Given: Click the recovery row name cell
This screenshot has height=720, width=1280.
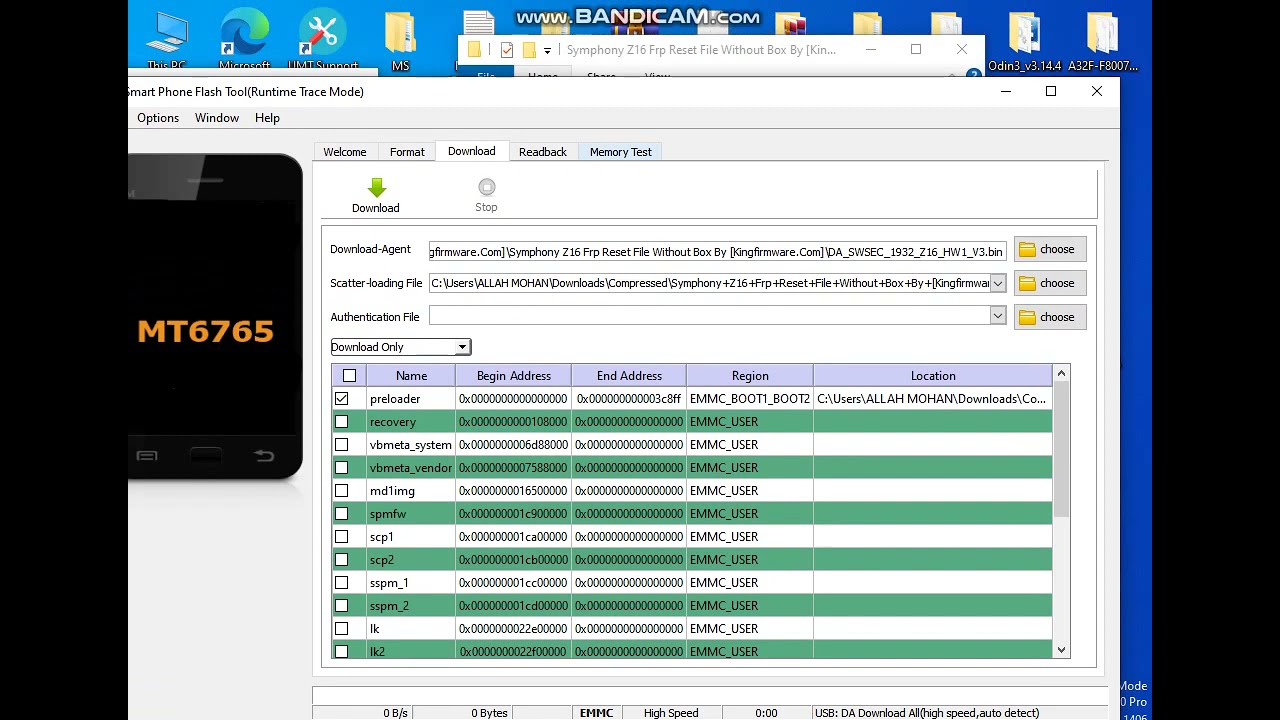Looking at the screenshot, I should click(411, 422).
